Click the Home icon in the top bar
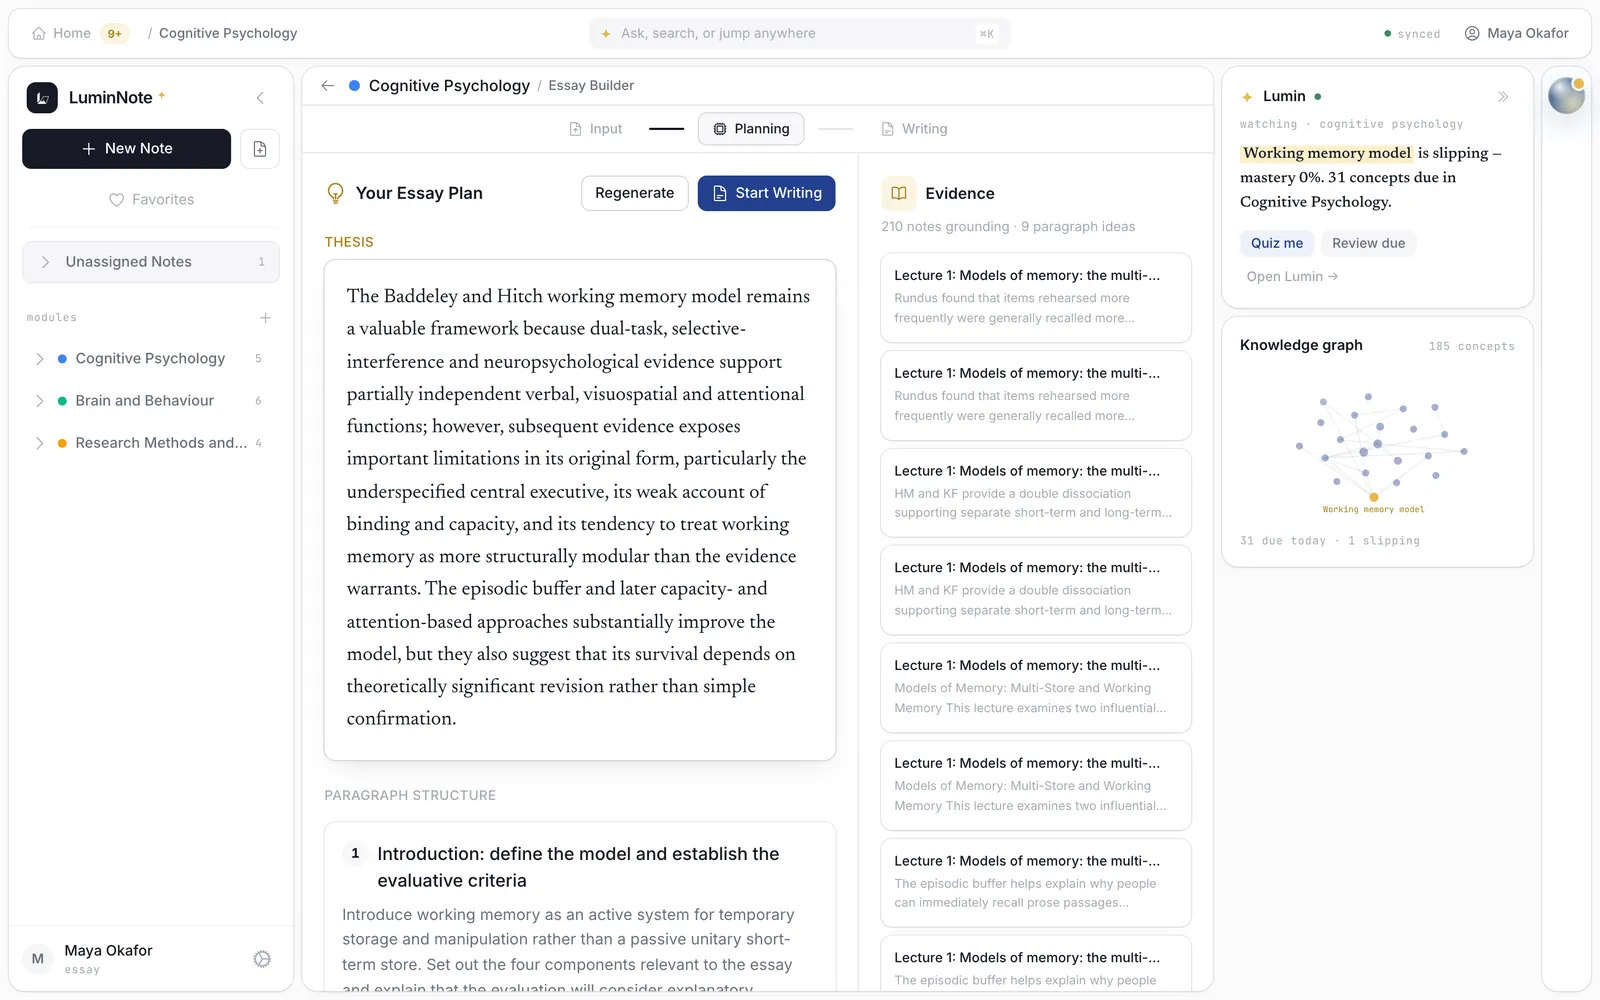1600x1000 pixels. click(39, 33)
